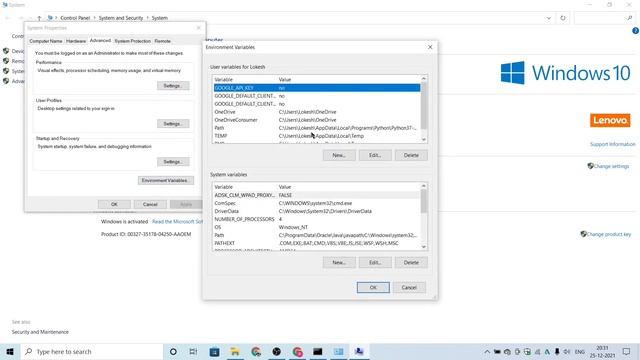Click the Remote settings shield icon
Screen dimensions: 640x360
[x=6, y=61]
